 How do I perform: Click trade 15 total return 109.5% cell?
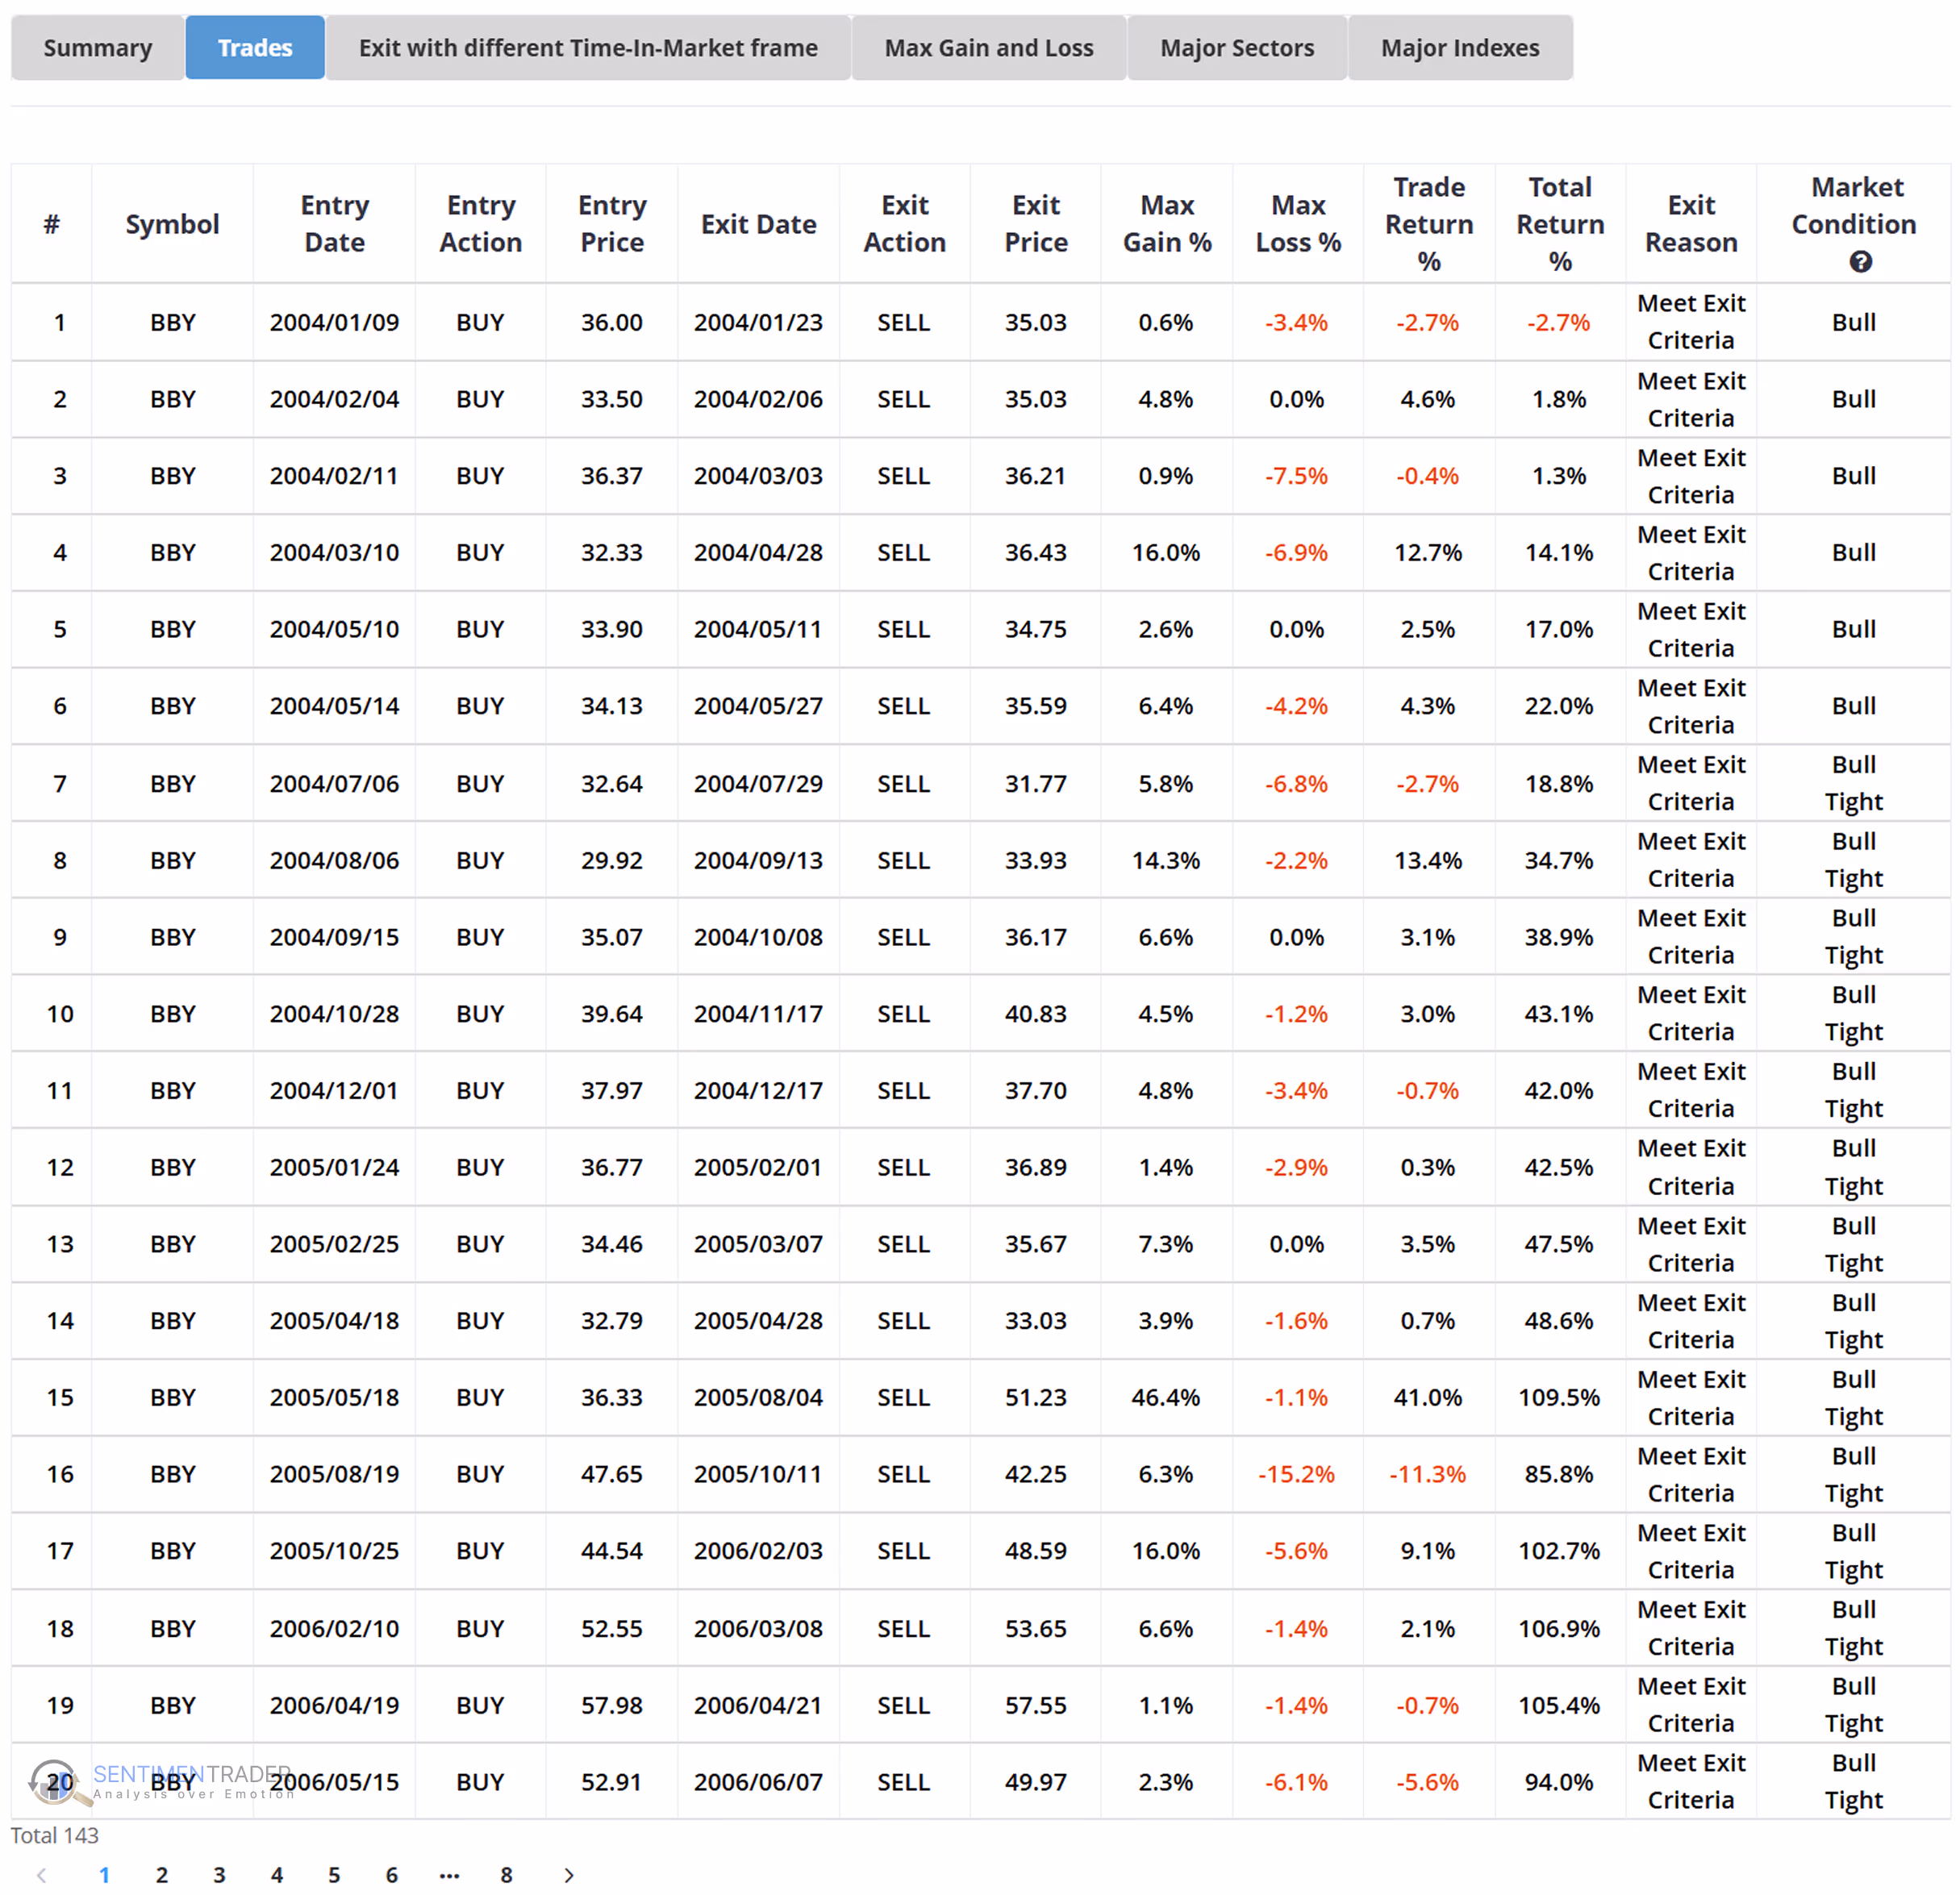pyautogui.click(x=1558, y=1397)
